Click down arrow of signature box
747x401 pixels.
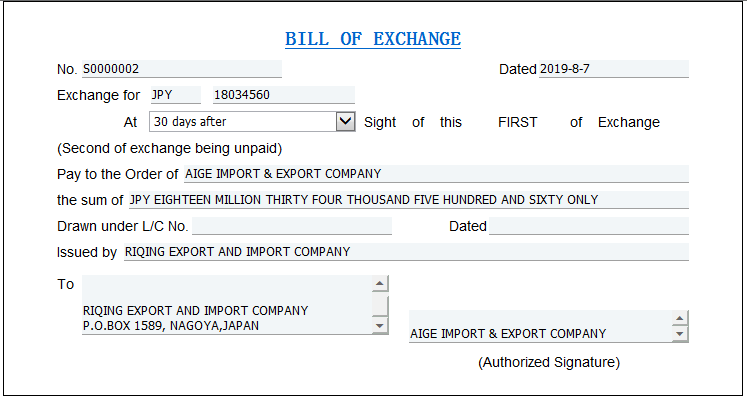pyautogui.click(x=680, y=334)
